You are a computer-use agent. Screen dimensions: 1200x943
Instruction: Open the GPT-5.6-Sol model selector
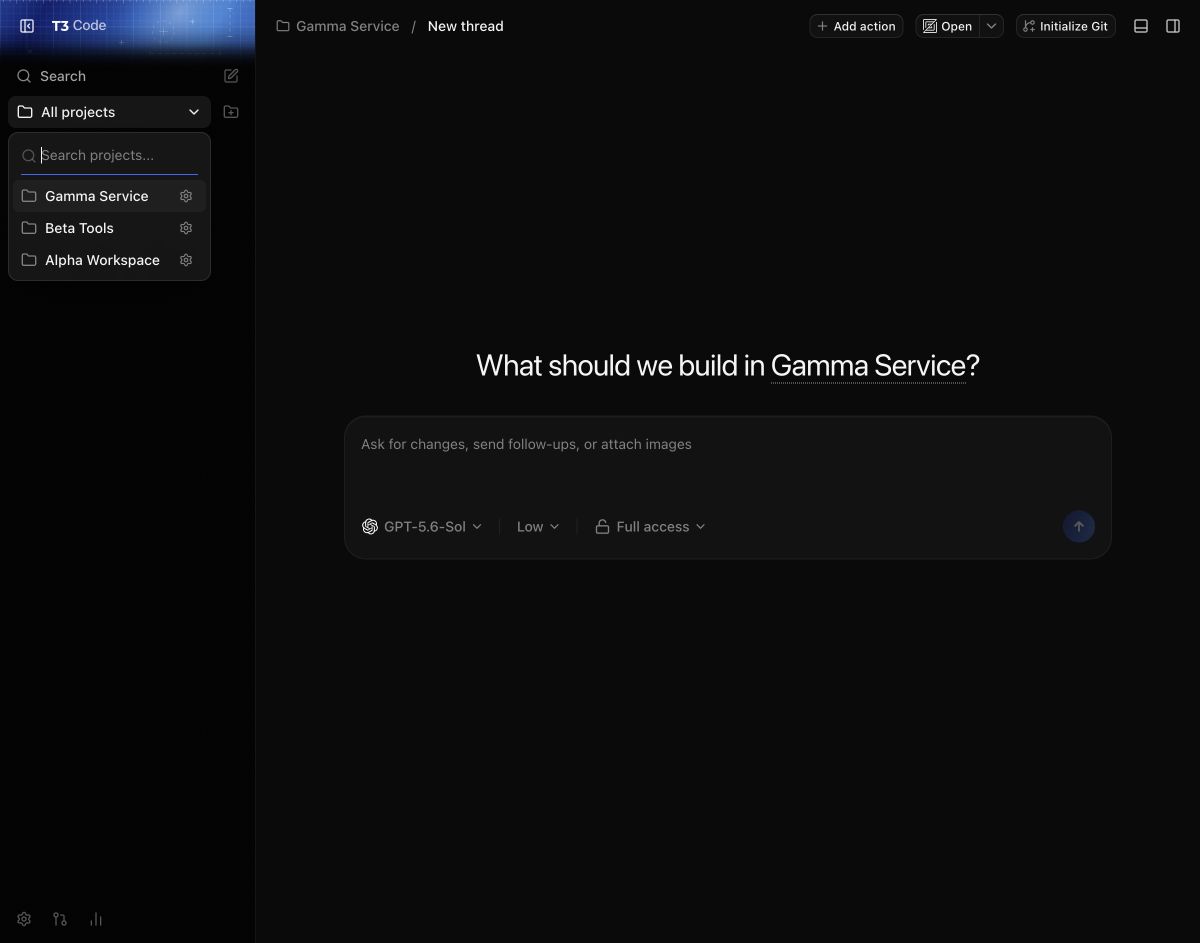422,527
